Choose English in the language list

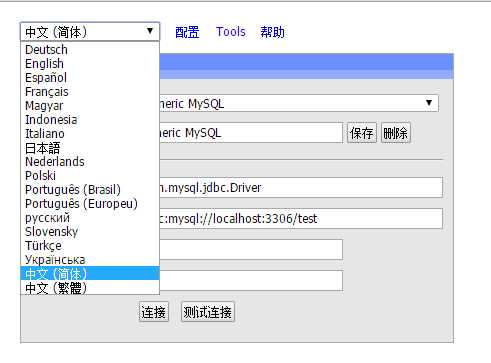click(90, 64)
